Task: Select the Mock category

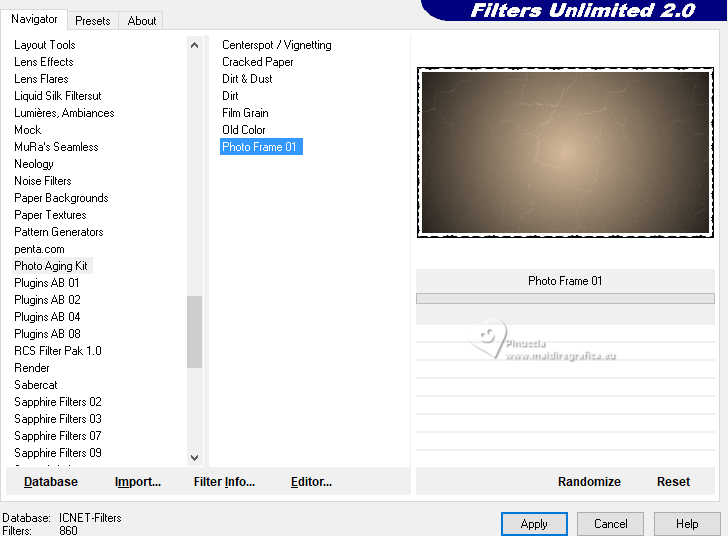Action: coord(27,130)
